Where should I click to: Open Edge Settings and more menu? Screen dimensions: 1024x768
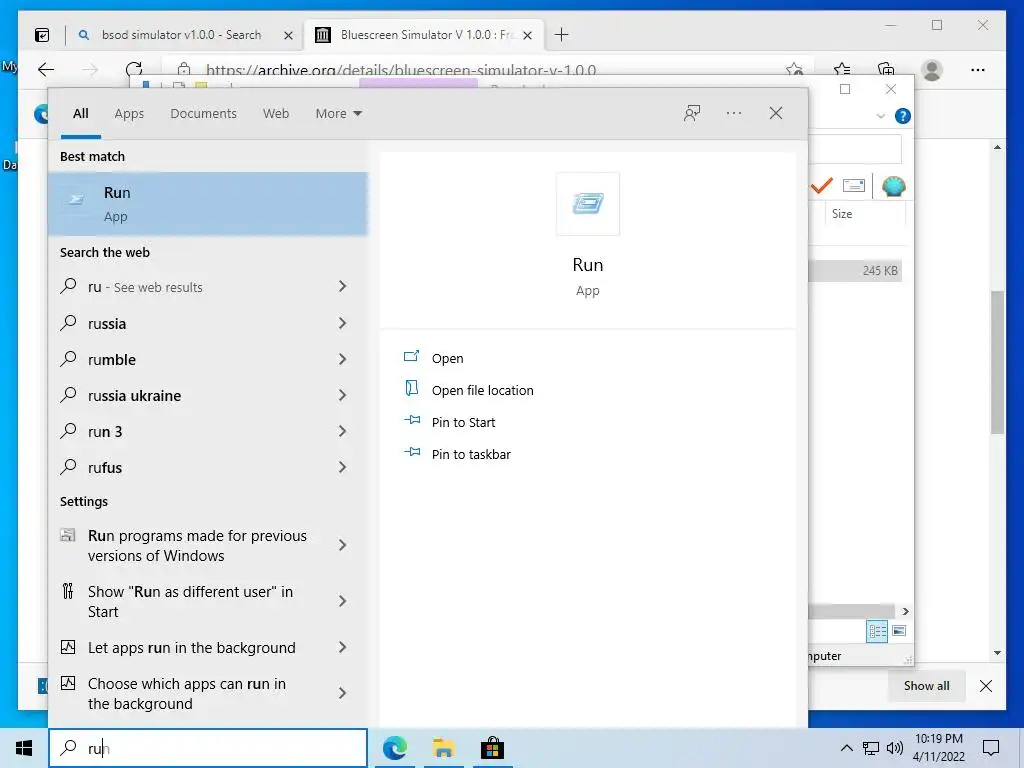977,70
